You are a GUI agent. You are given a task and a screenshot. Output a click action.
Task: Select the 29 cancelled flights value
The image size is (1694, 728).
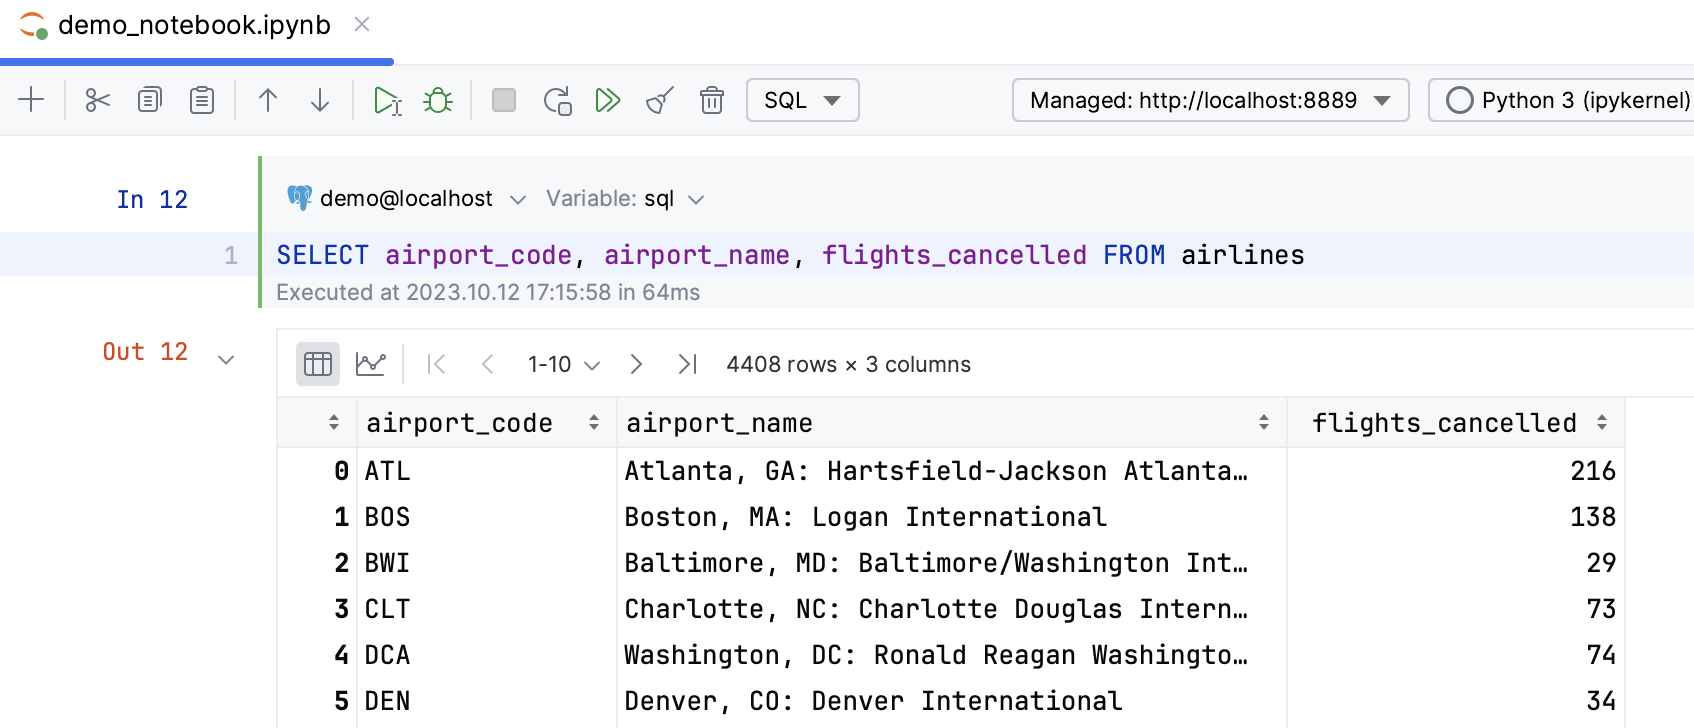click(x=1456, y=563)
